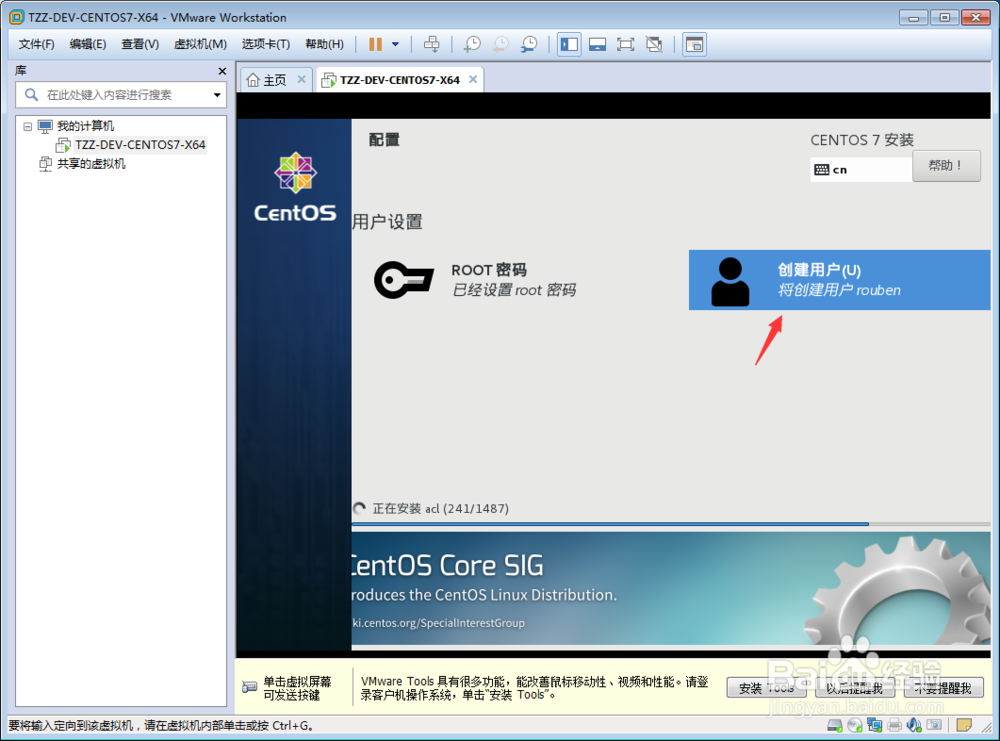The image size is (1000, 741).
Task: Click the CD/DVD drive status bar icon
Action: pos(855,725)
